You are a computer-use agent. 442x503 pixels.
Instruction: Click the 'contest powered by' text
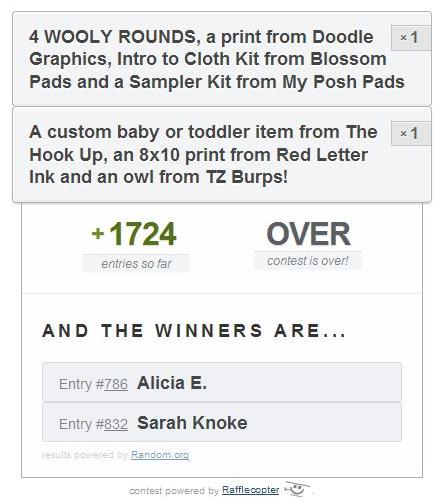(174, 491)
